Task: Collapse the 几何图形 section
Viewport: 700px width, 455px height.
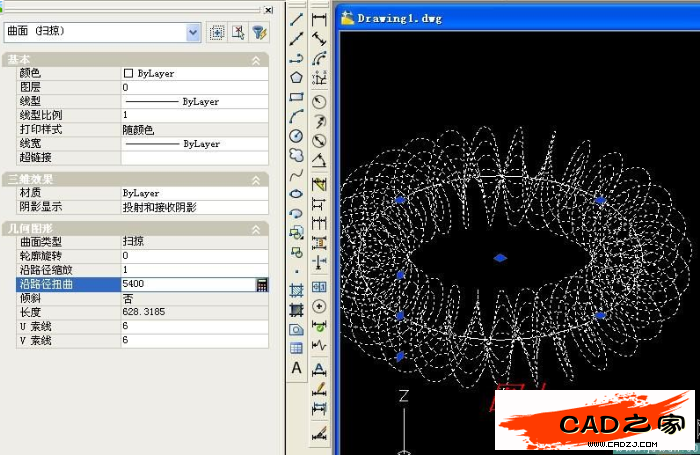Action: coord(256,229)
